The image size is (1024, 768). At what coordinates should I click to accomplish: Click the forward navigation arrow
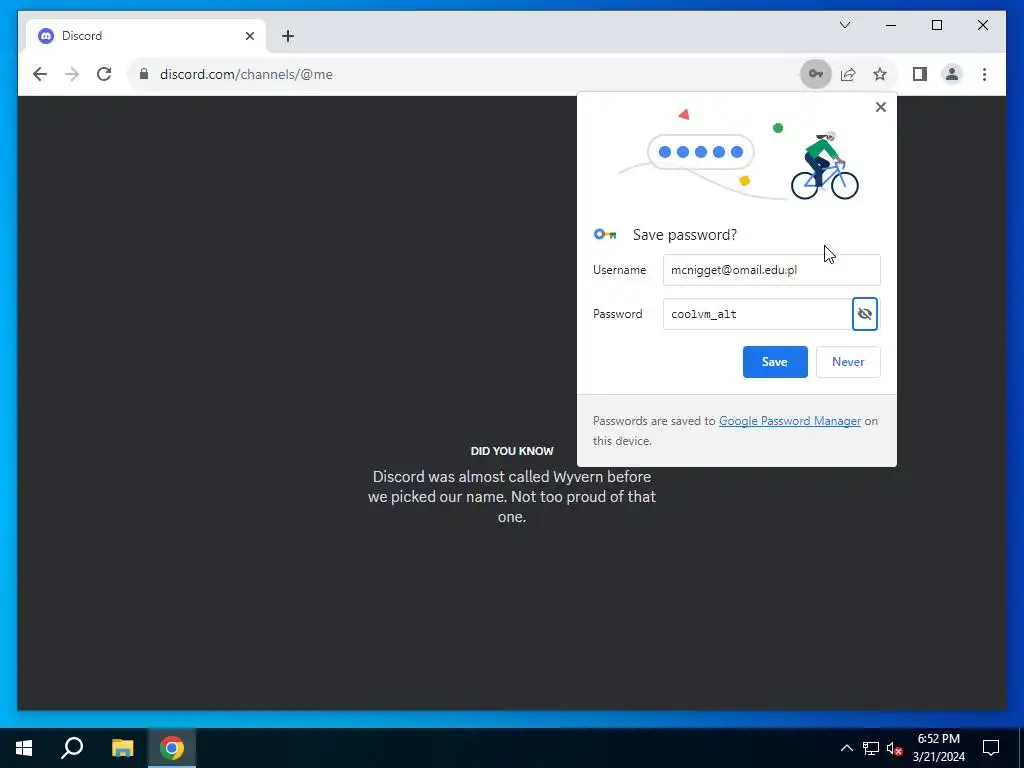click(x=72, y=74)
